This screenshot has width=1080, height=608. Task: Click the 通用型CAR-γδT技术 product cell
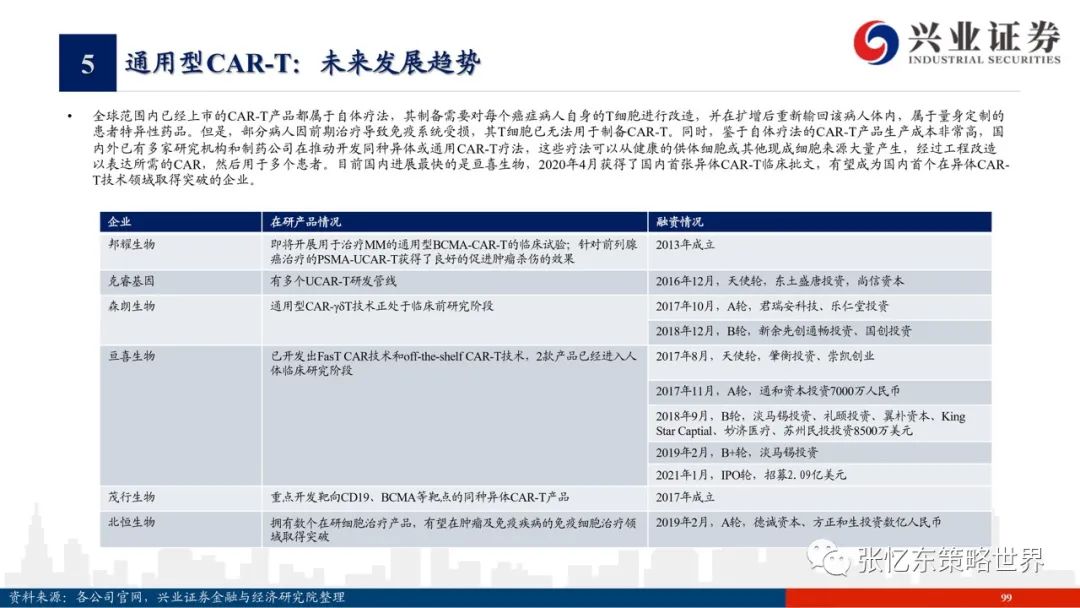455,320
